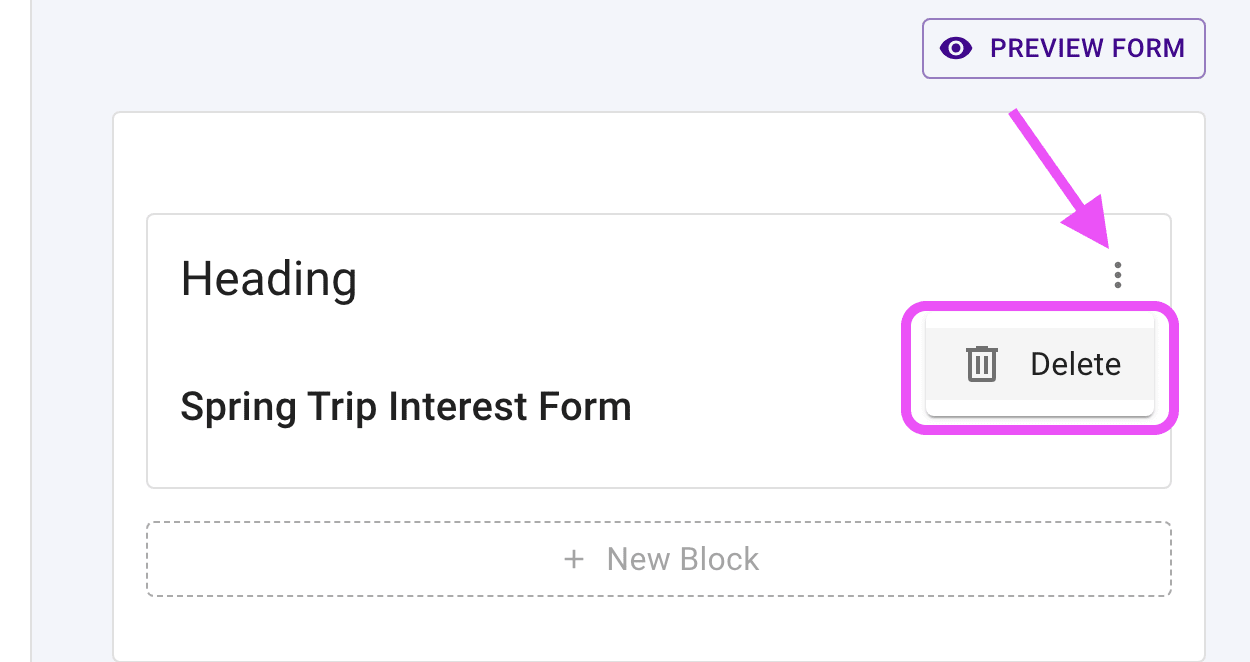The image size is (1250, 662).
Task: Select Delete from the block menu
Action: tap(1040, 364)
